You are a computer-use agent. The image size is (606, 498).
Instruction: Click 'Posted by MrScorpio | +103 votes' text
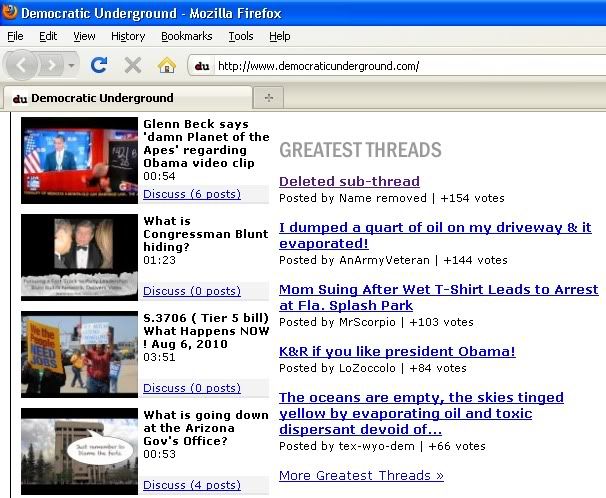(x=376, y=322)
